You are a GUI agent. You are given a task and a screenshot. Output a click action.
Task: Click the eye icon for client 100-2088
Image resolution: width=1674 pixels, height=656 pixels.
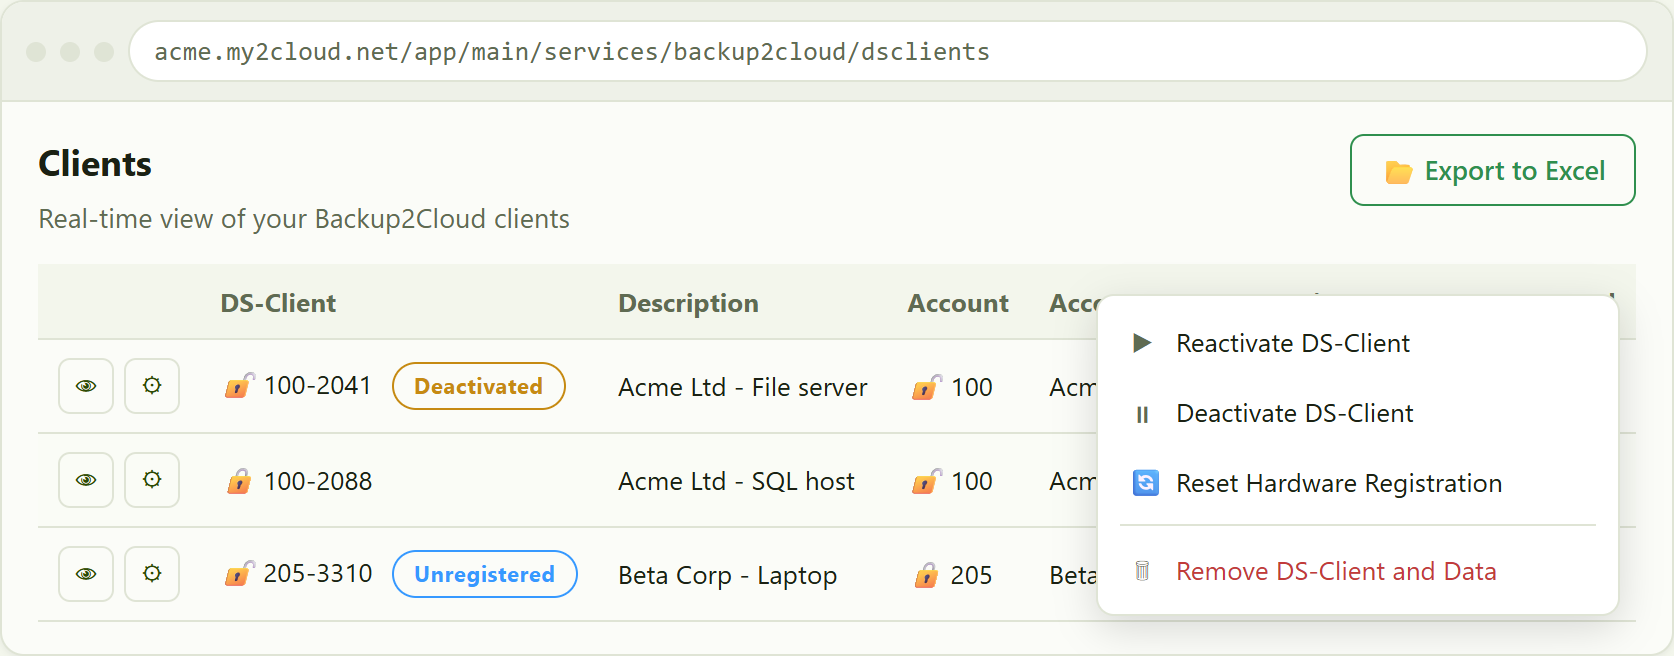tap(86, 480)
